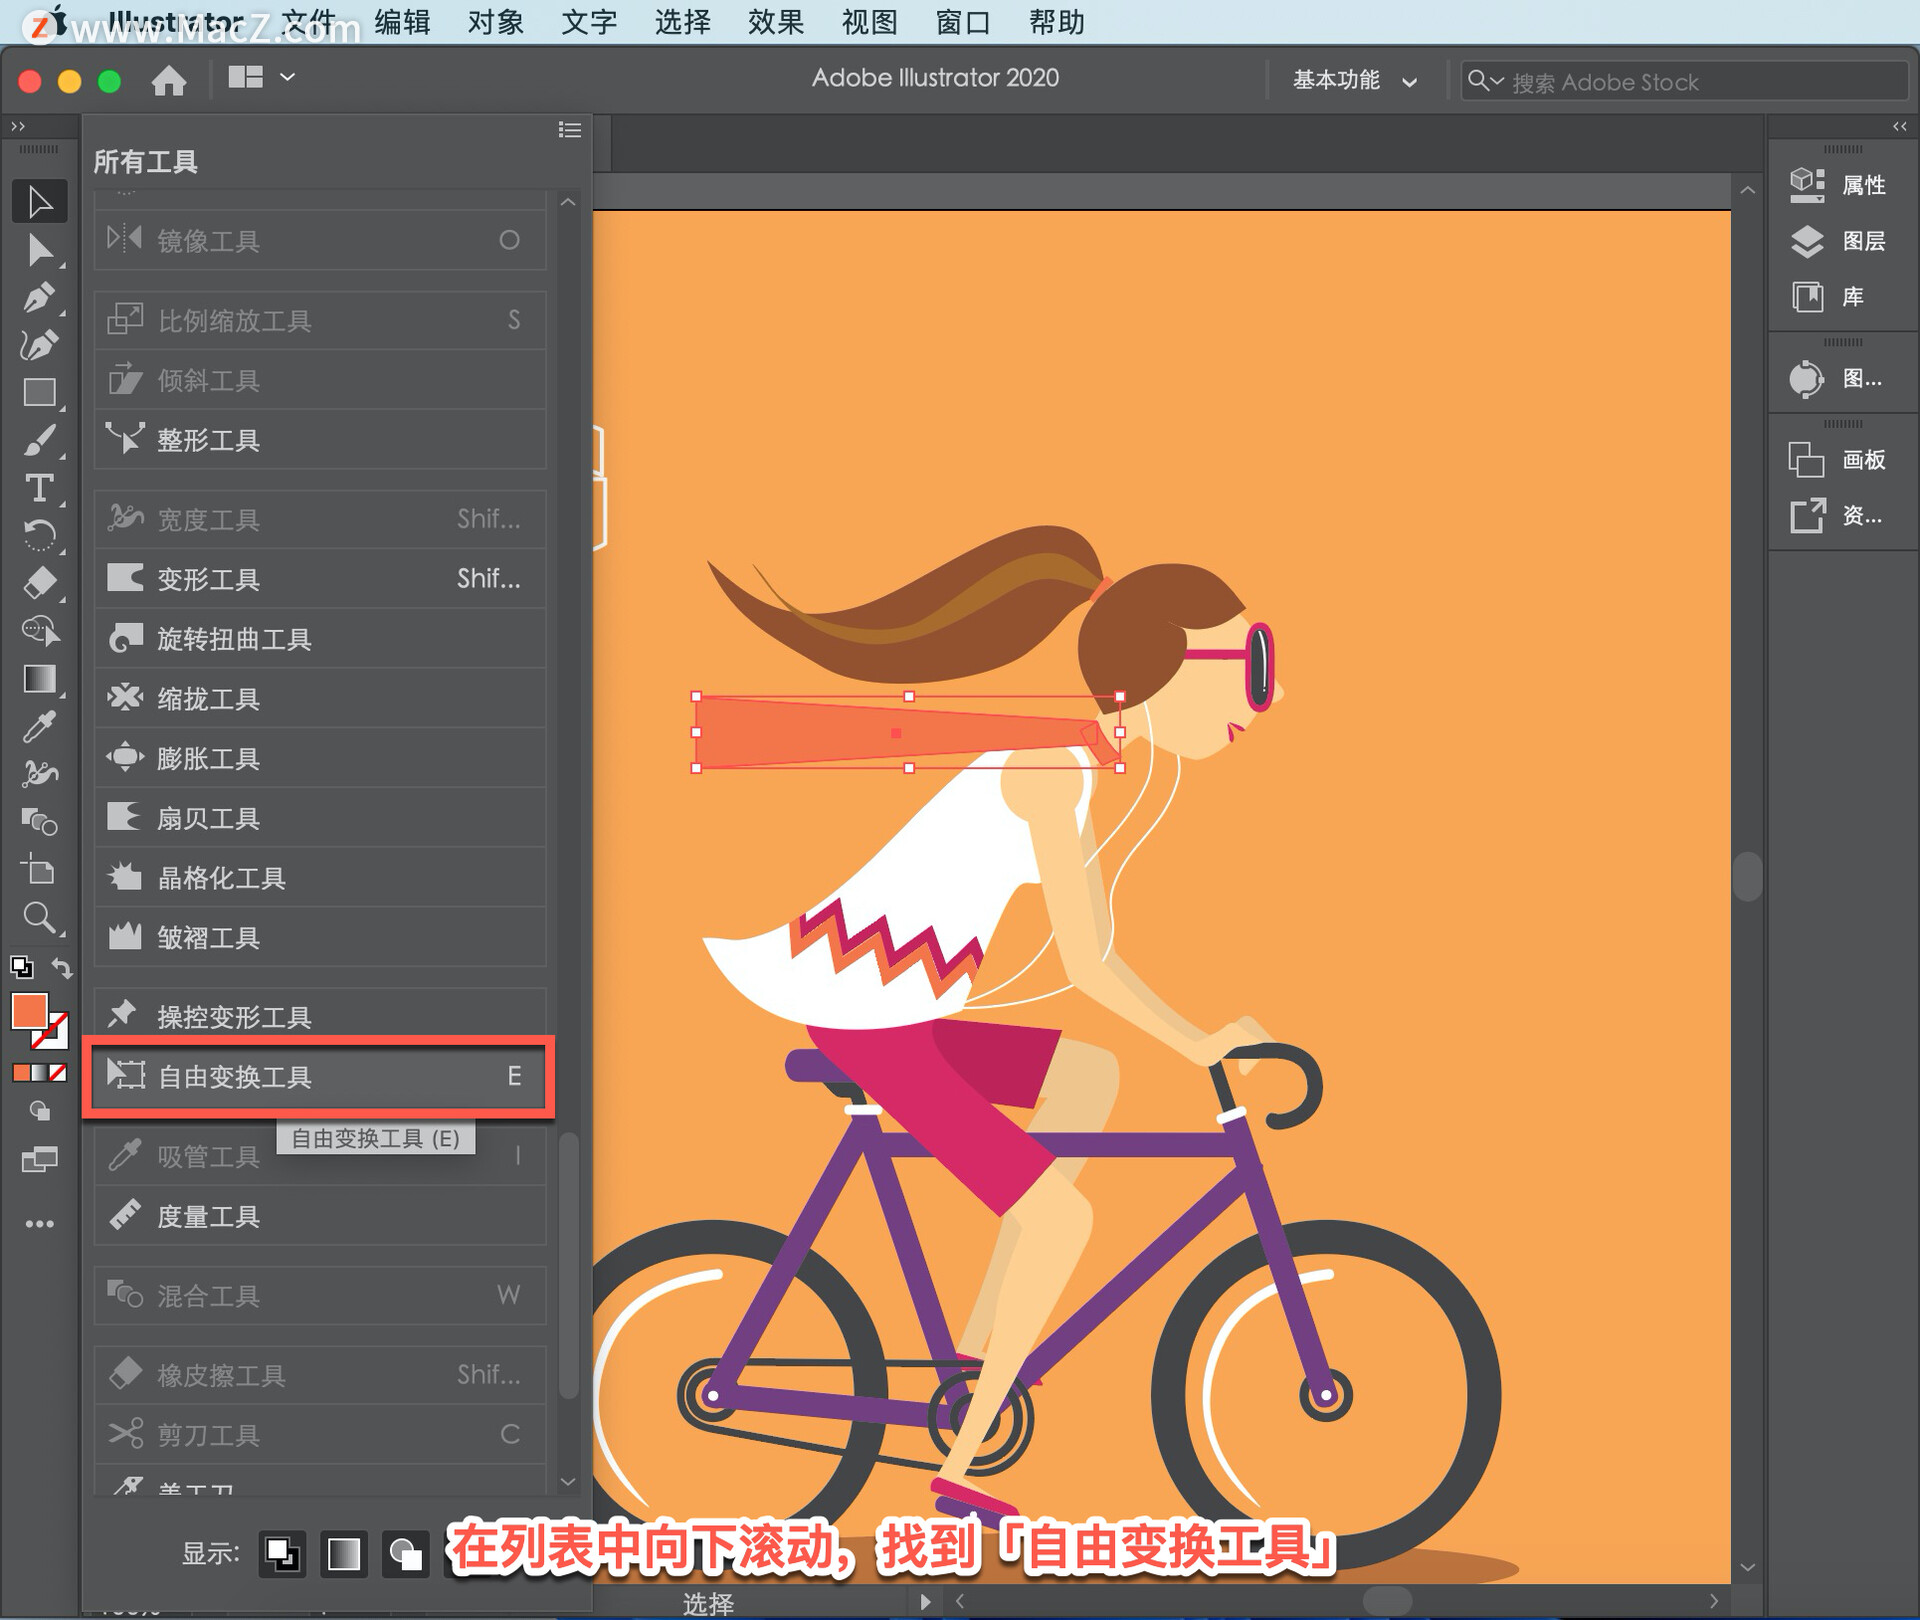The height and width of the screenshot is (1620, 1920).
Task: Collapse the right panel dock arrows
Action: (x=1899, y=127)
